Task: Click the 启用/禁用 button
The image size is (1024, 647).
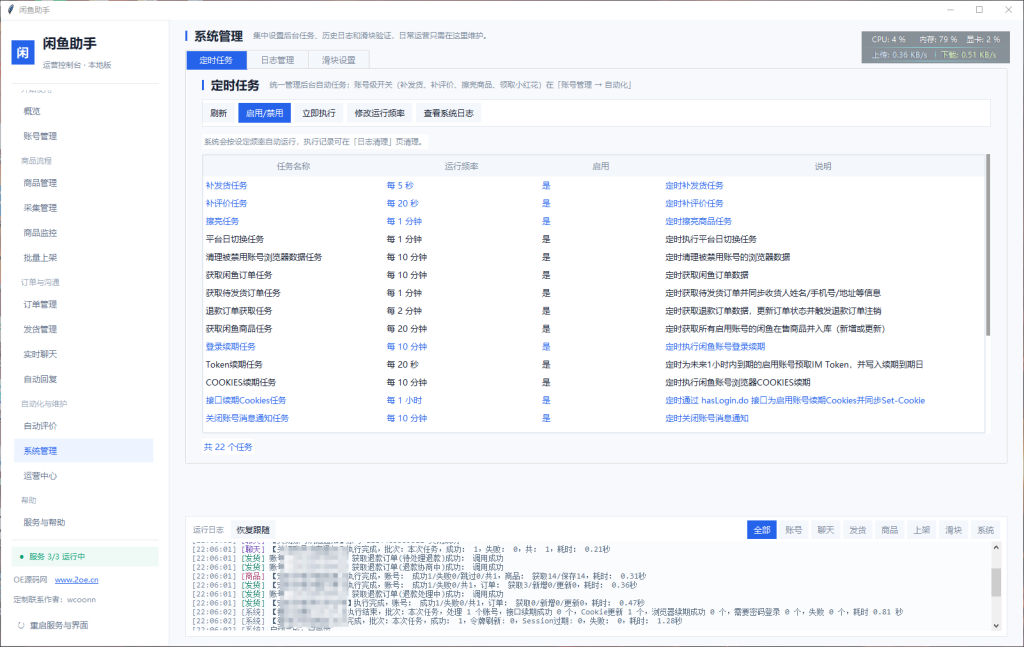Action: 264,113
